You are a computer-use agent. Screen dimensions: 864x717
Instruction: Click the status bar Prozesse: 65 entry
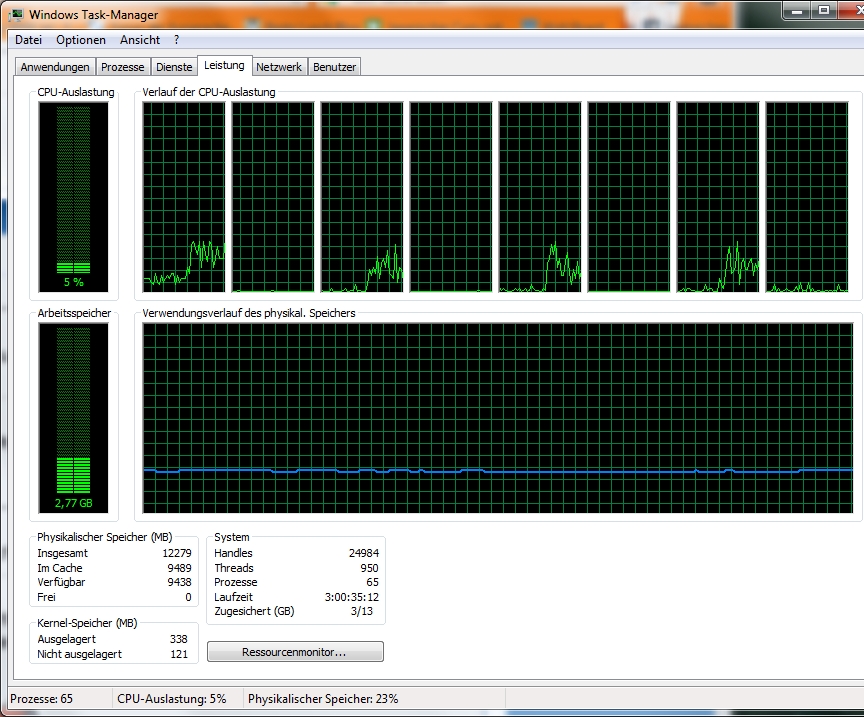point(41,699)
